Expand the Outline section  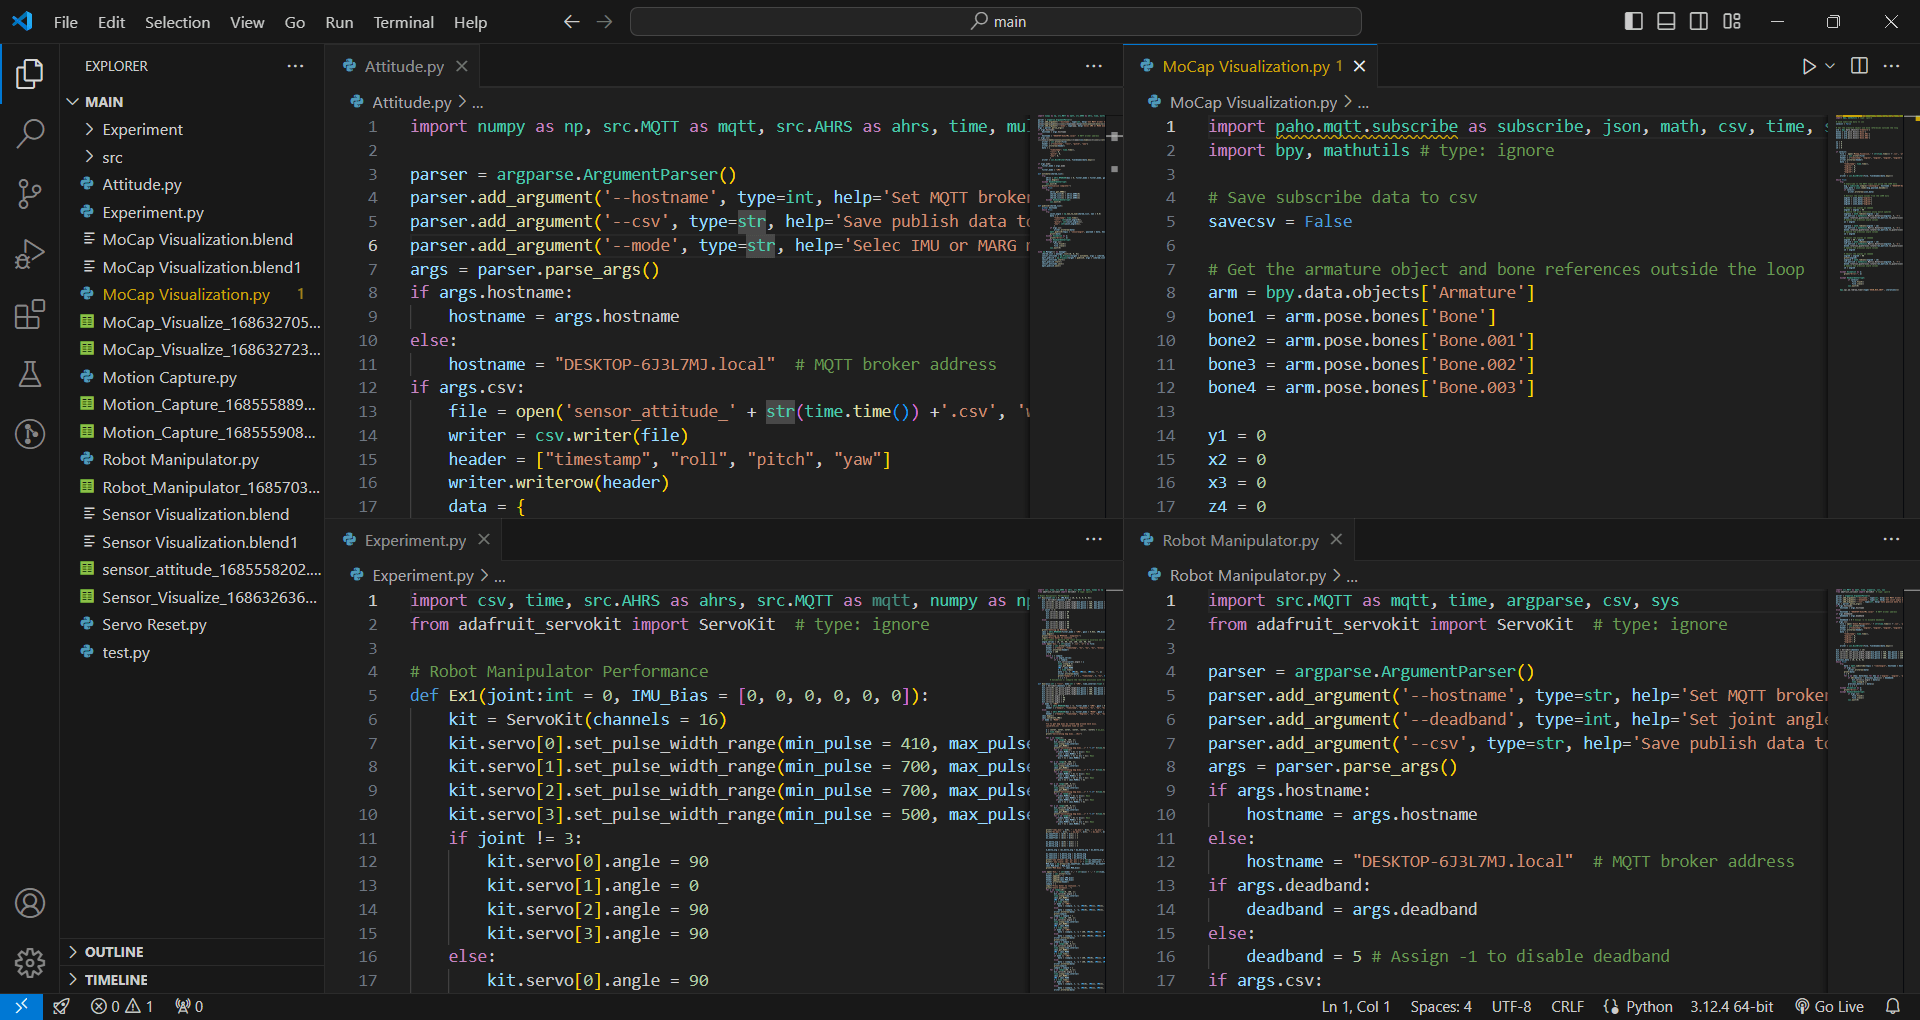click(113, 952)
